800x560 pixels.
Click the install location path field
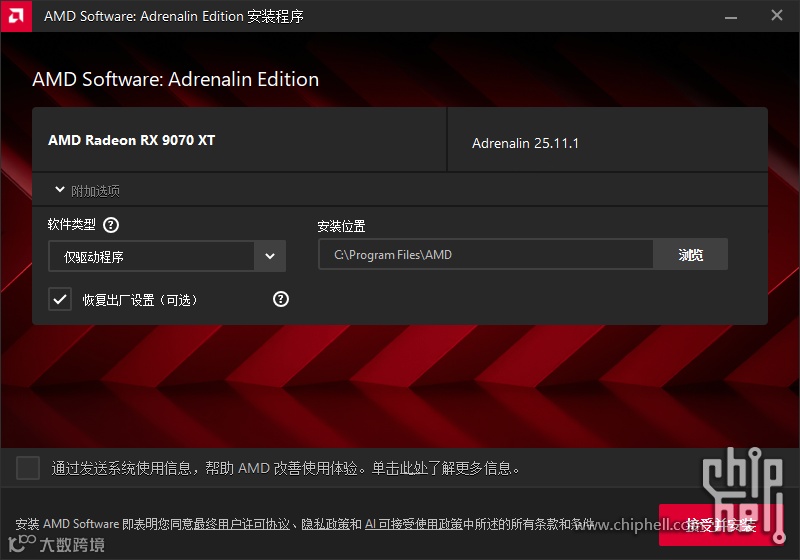[x=486, y=254]
